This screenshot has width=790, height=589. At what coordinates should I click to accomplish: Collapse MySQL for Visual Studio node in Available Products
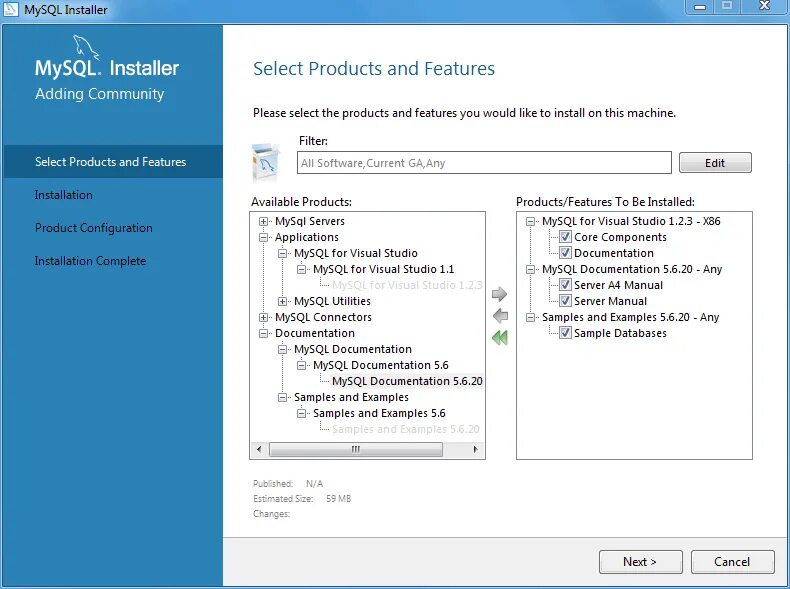click(x=283, y=253)
